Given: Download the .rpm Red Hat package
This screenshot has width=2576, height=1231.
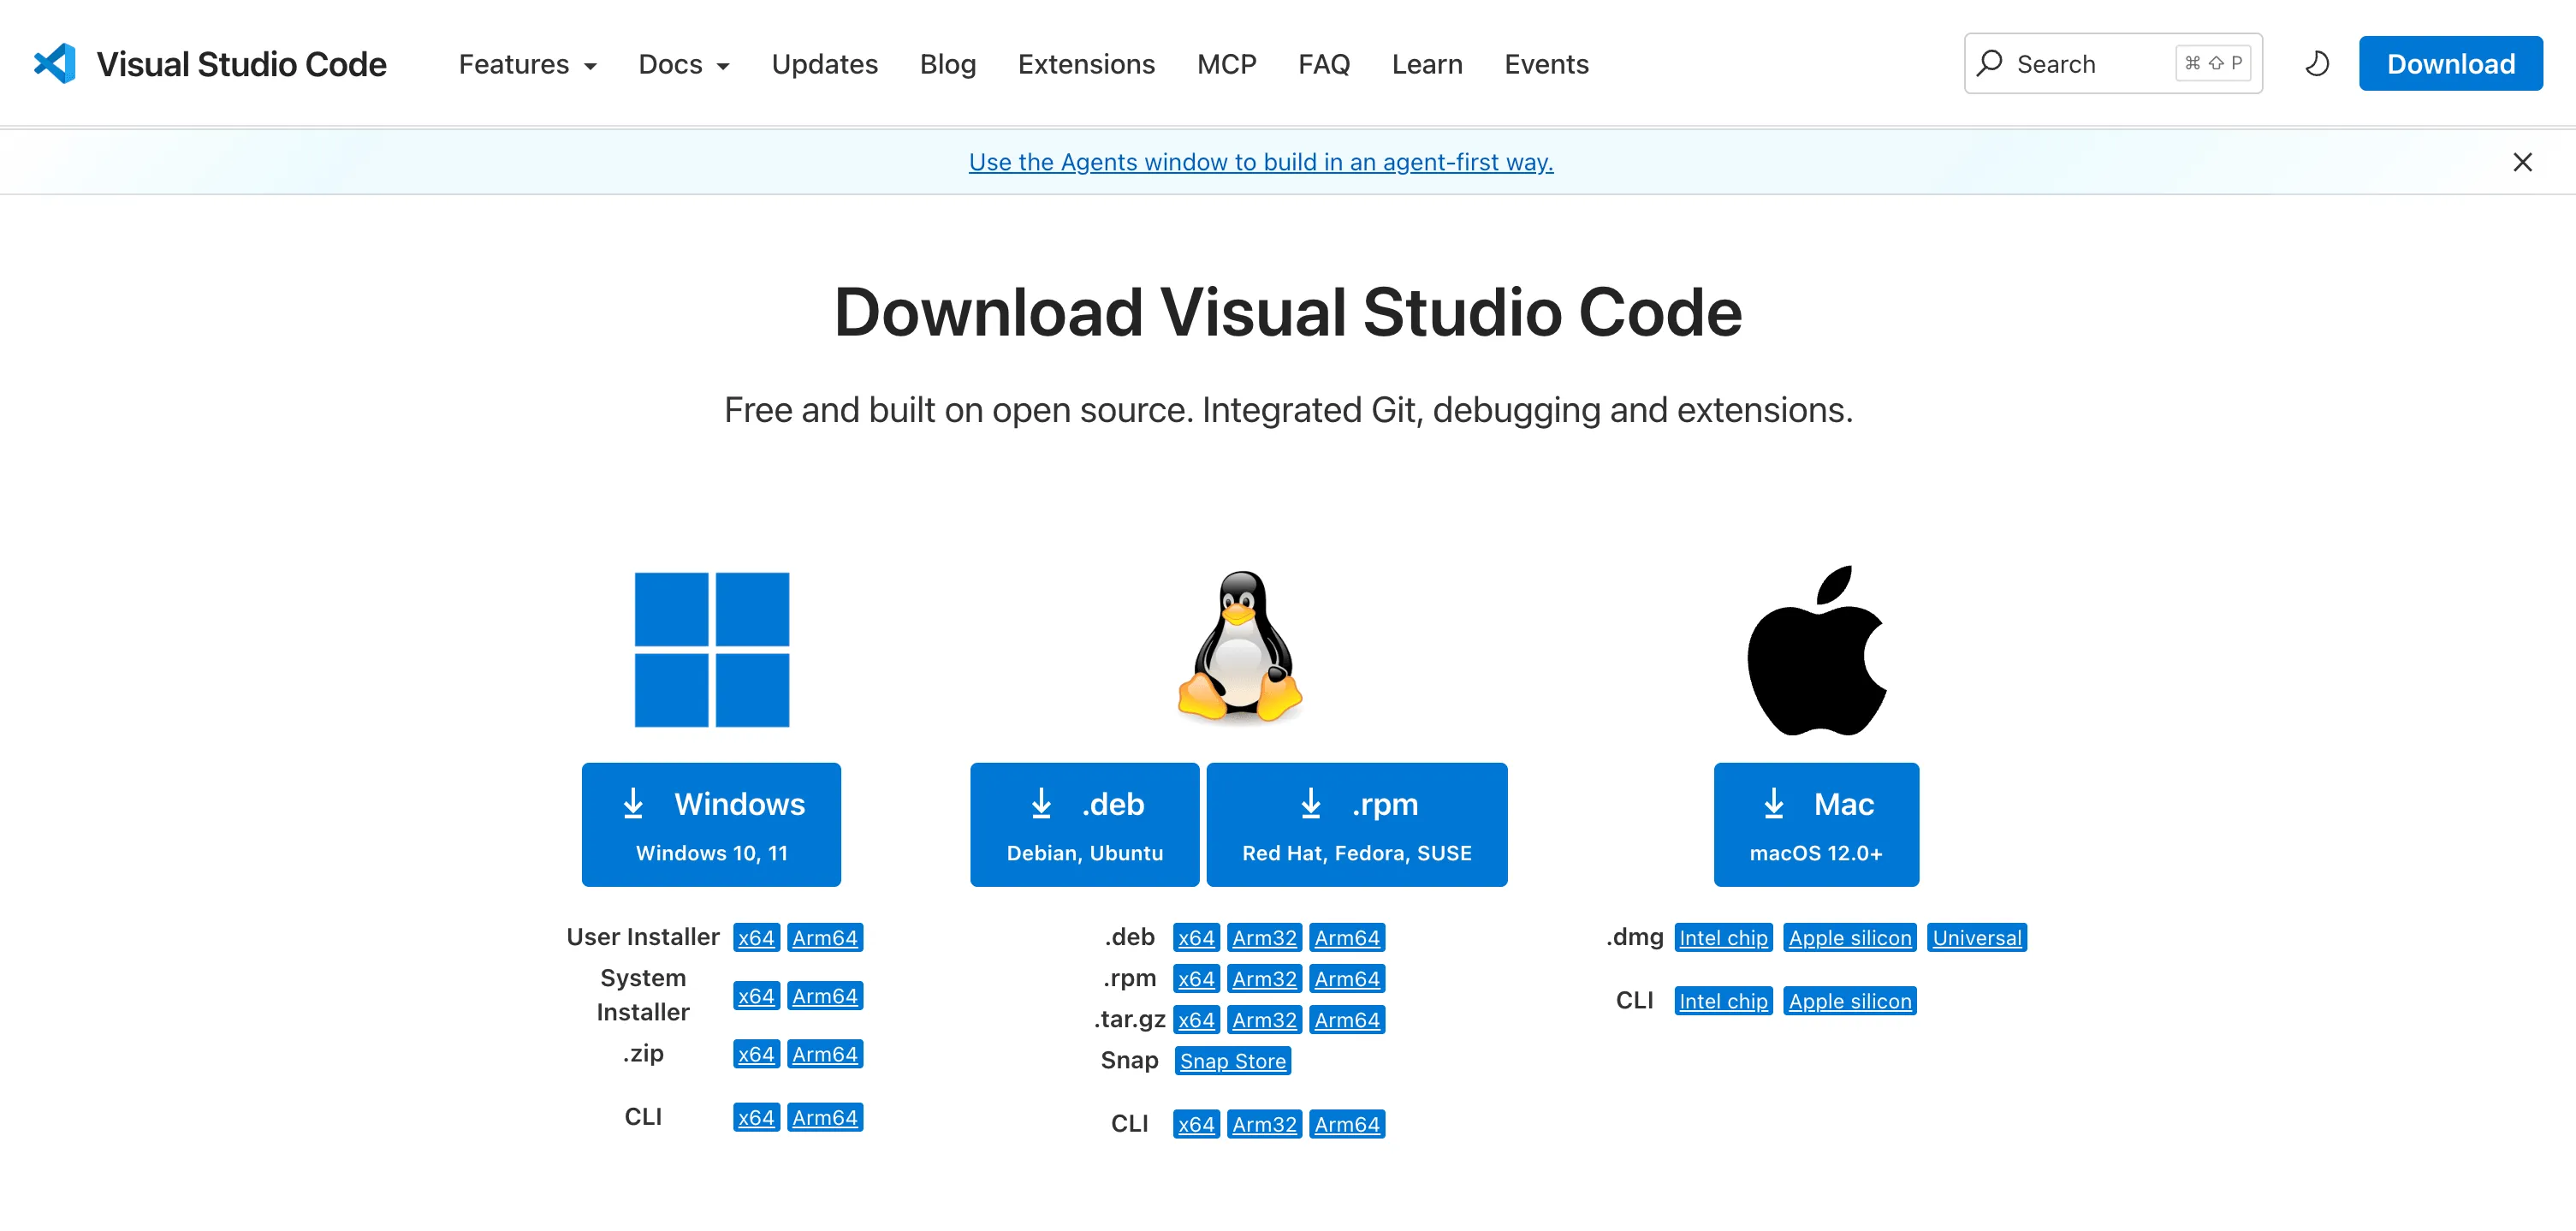Looking at the screenshot, I should 1356,825.
